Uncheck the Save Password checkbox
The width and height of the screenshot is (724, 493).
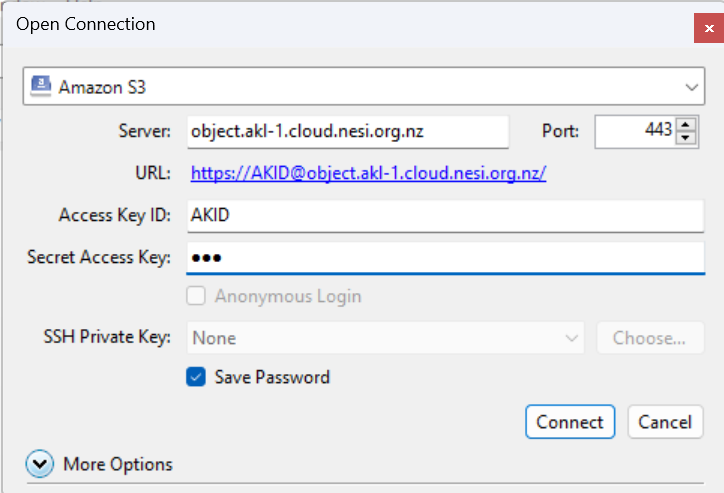[x=197, y=377]
